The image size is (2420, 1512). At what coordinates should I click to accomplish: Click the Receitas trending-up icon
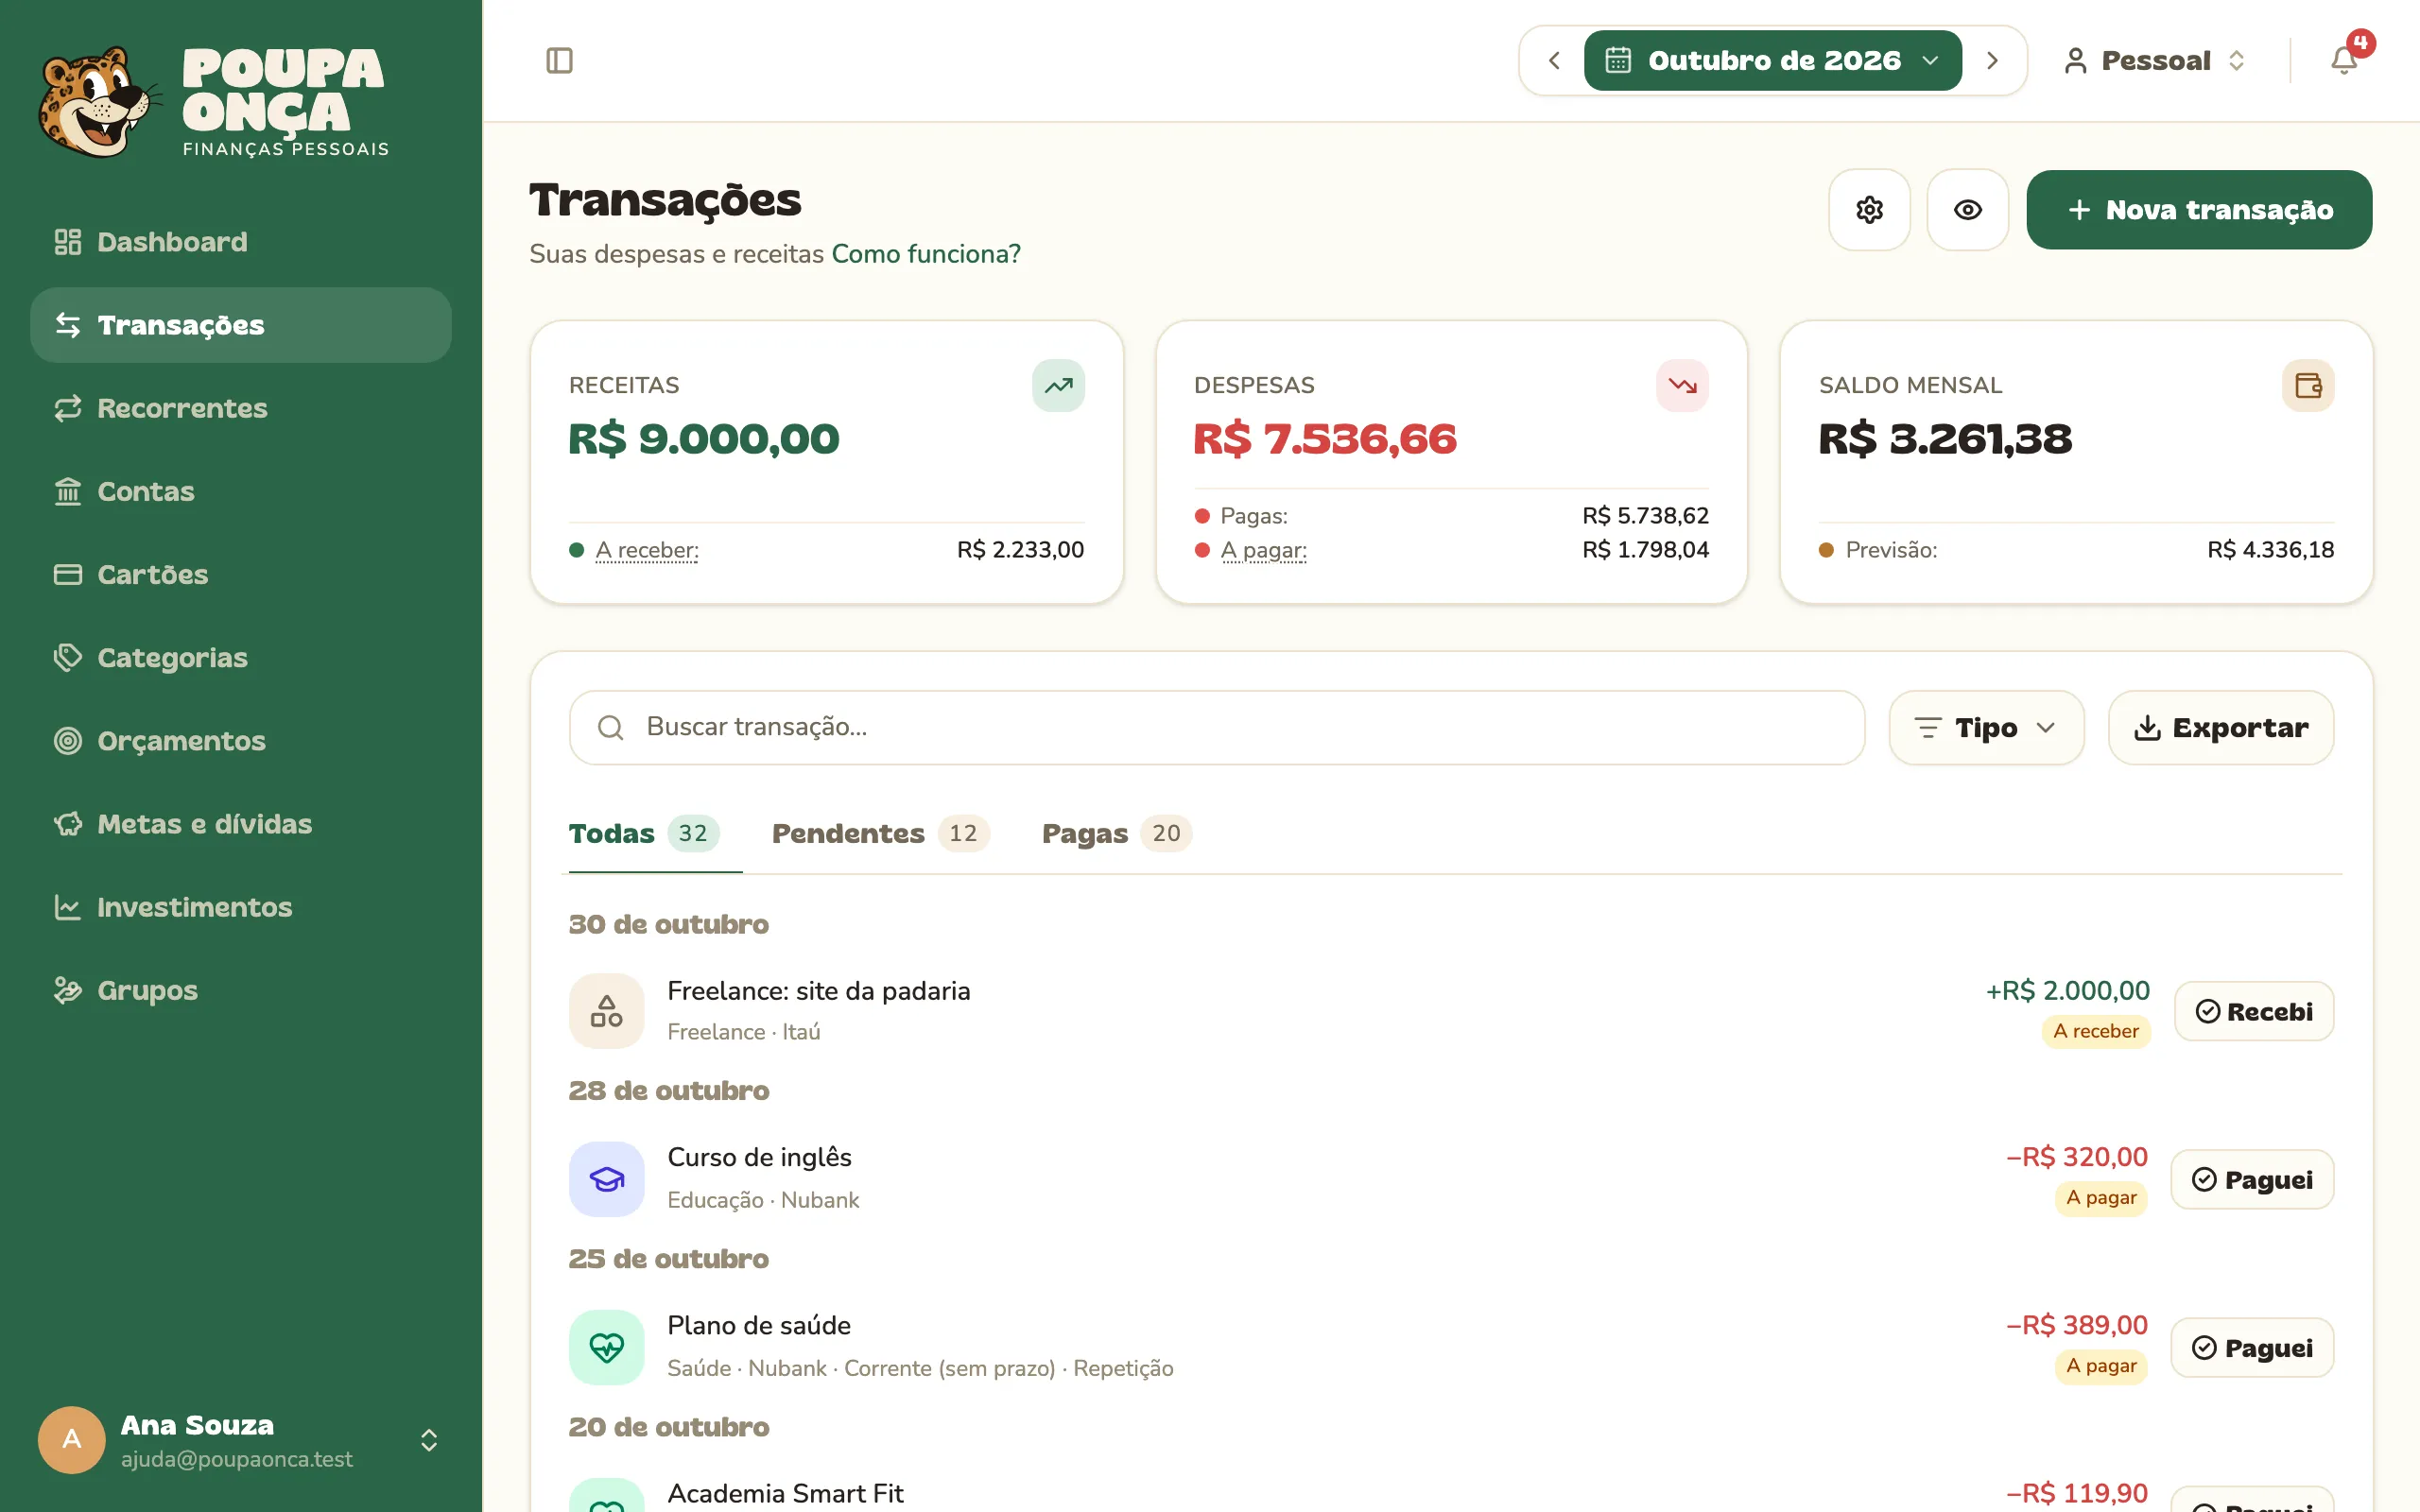point(1058,385)
